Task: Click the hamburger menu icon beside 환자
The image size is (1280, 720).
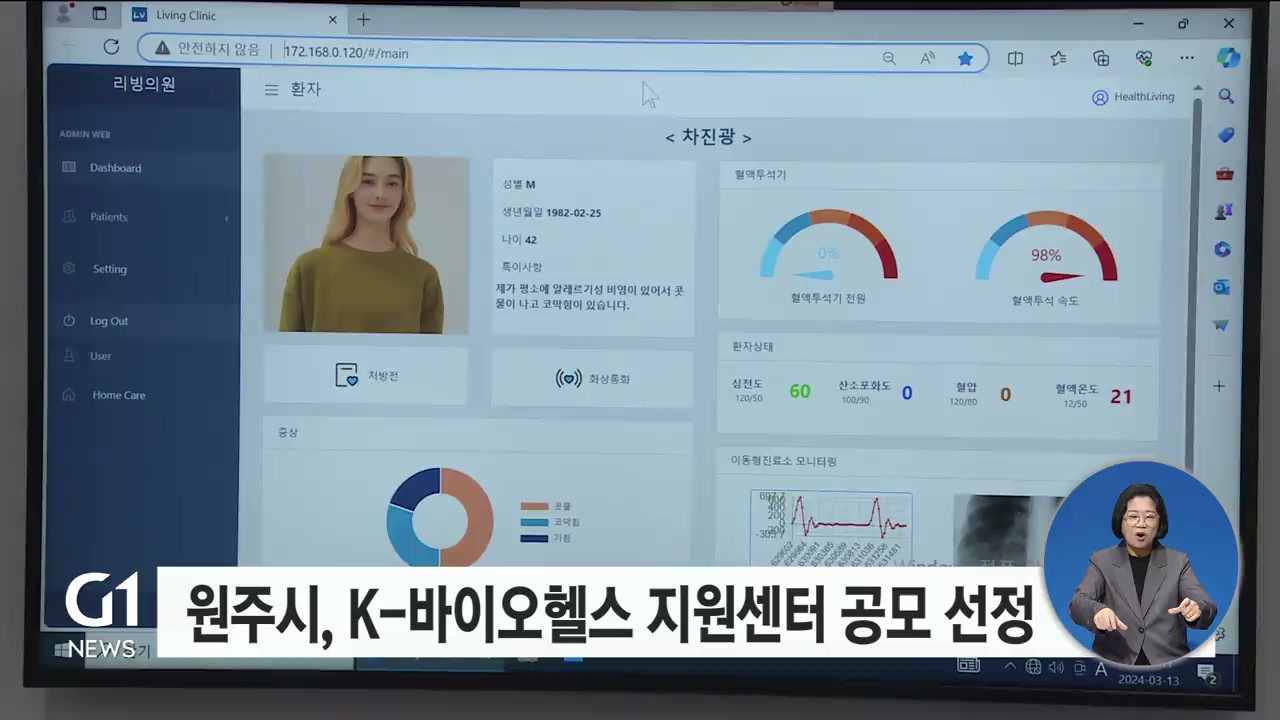Action: (271, 90)
